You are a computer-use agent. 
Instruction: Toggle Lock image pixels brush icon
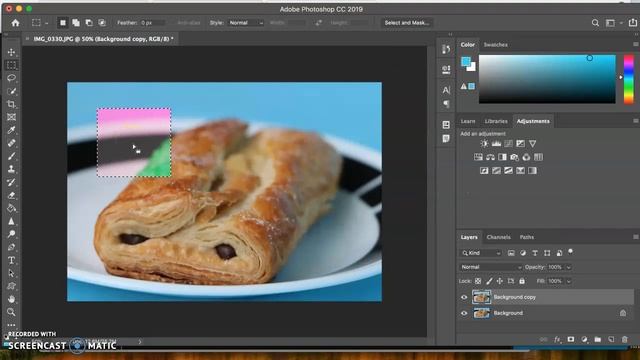coord(489,281)
